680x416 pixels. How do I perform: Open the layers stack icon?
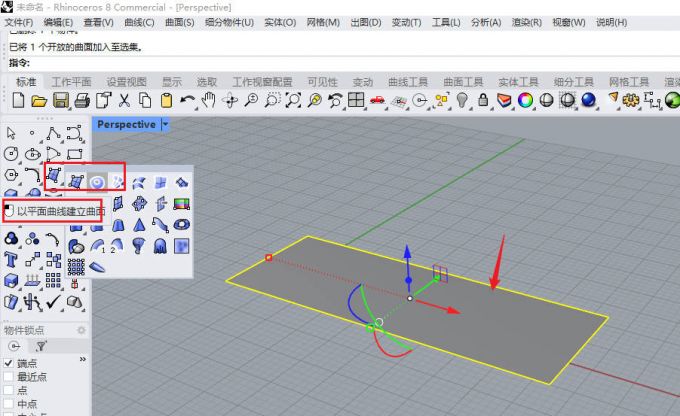[x=504, y=101]
